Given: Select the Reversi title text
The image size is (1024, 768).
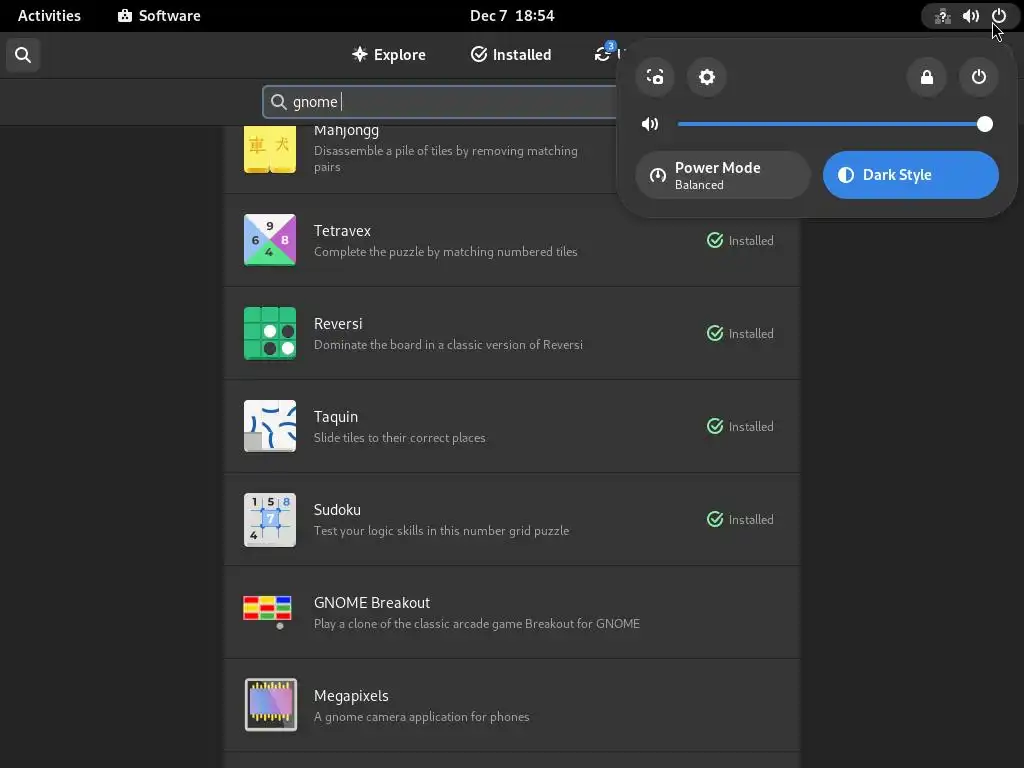Looking at the screenshot, I should click(338, 324).
